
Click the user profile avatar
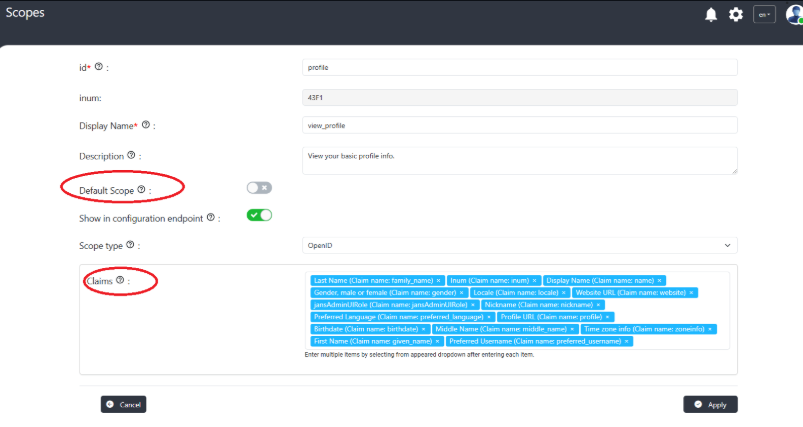[794, 14]
